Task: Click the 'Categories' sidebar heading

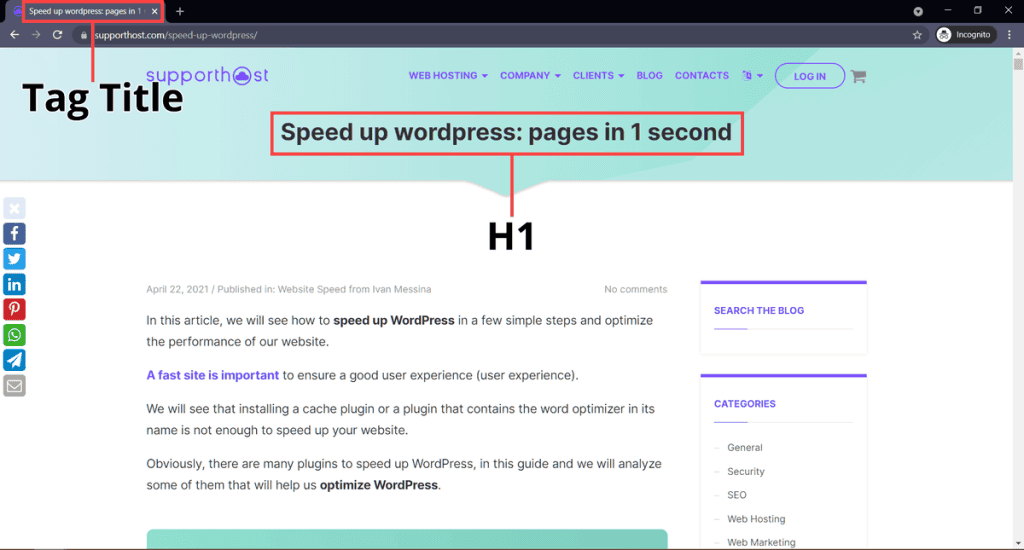Action: click(744, 404)
